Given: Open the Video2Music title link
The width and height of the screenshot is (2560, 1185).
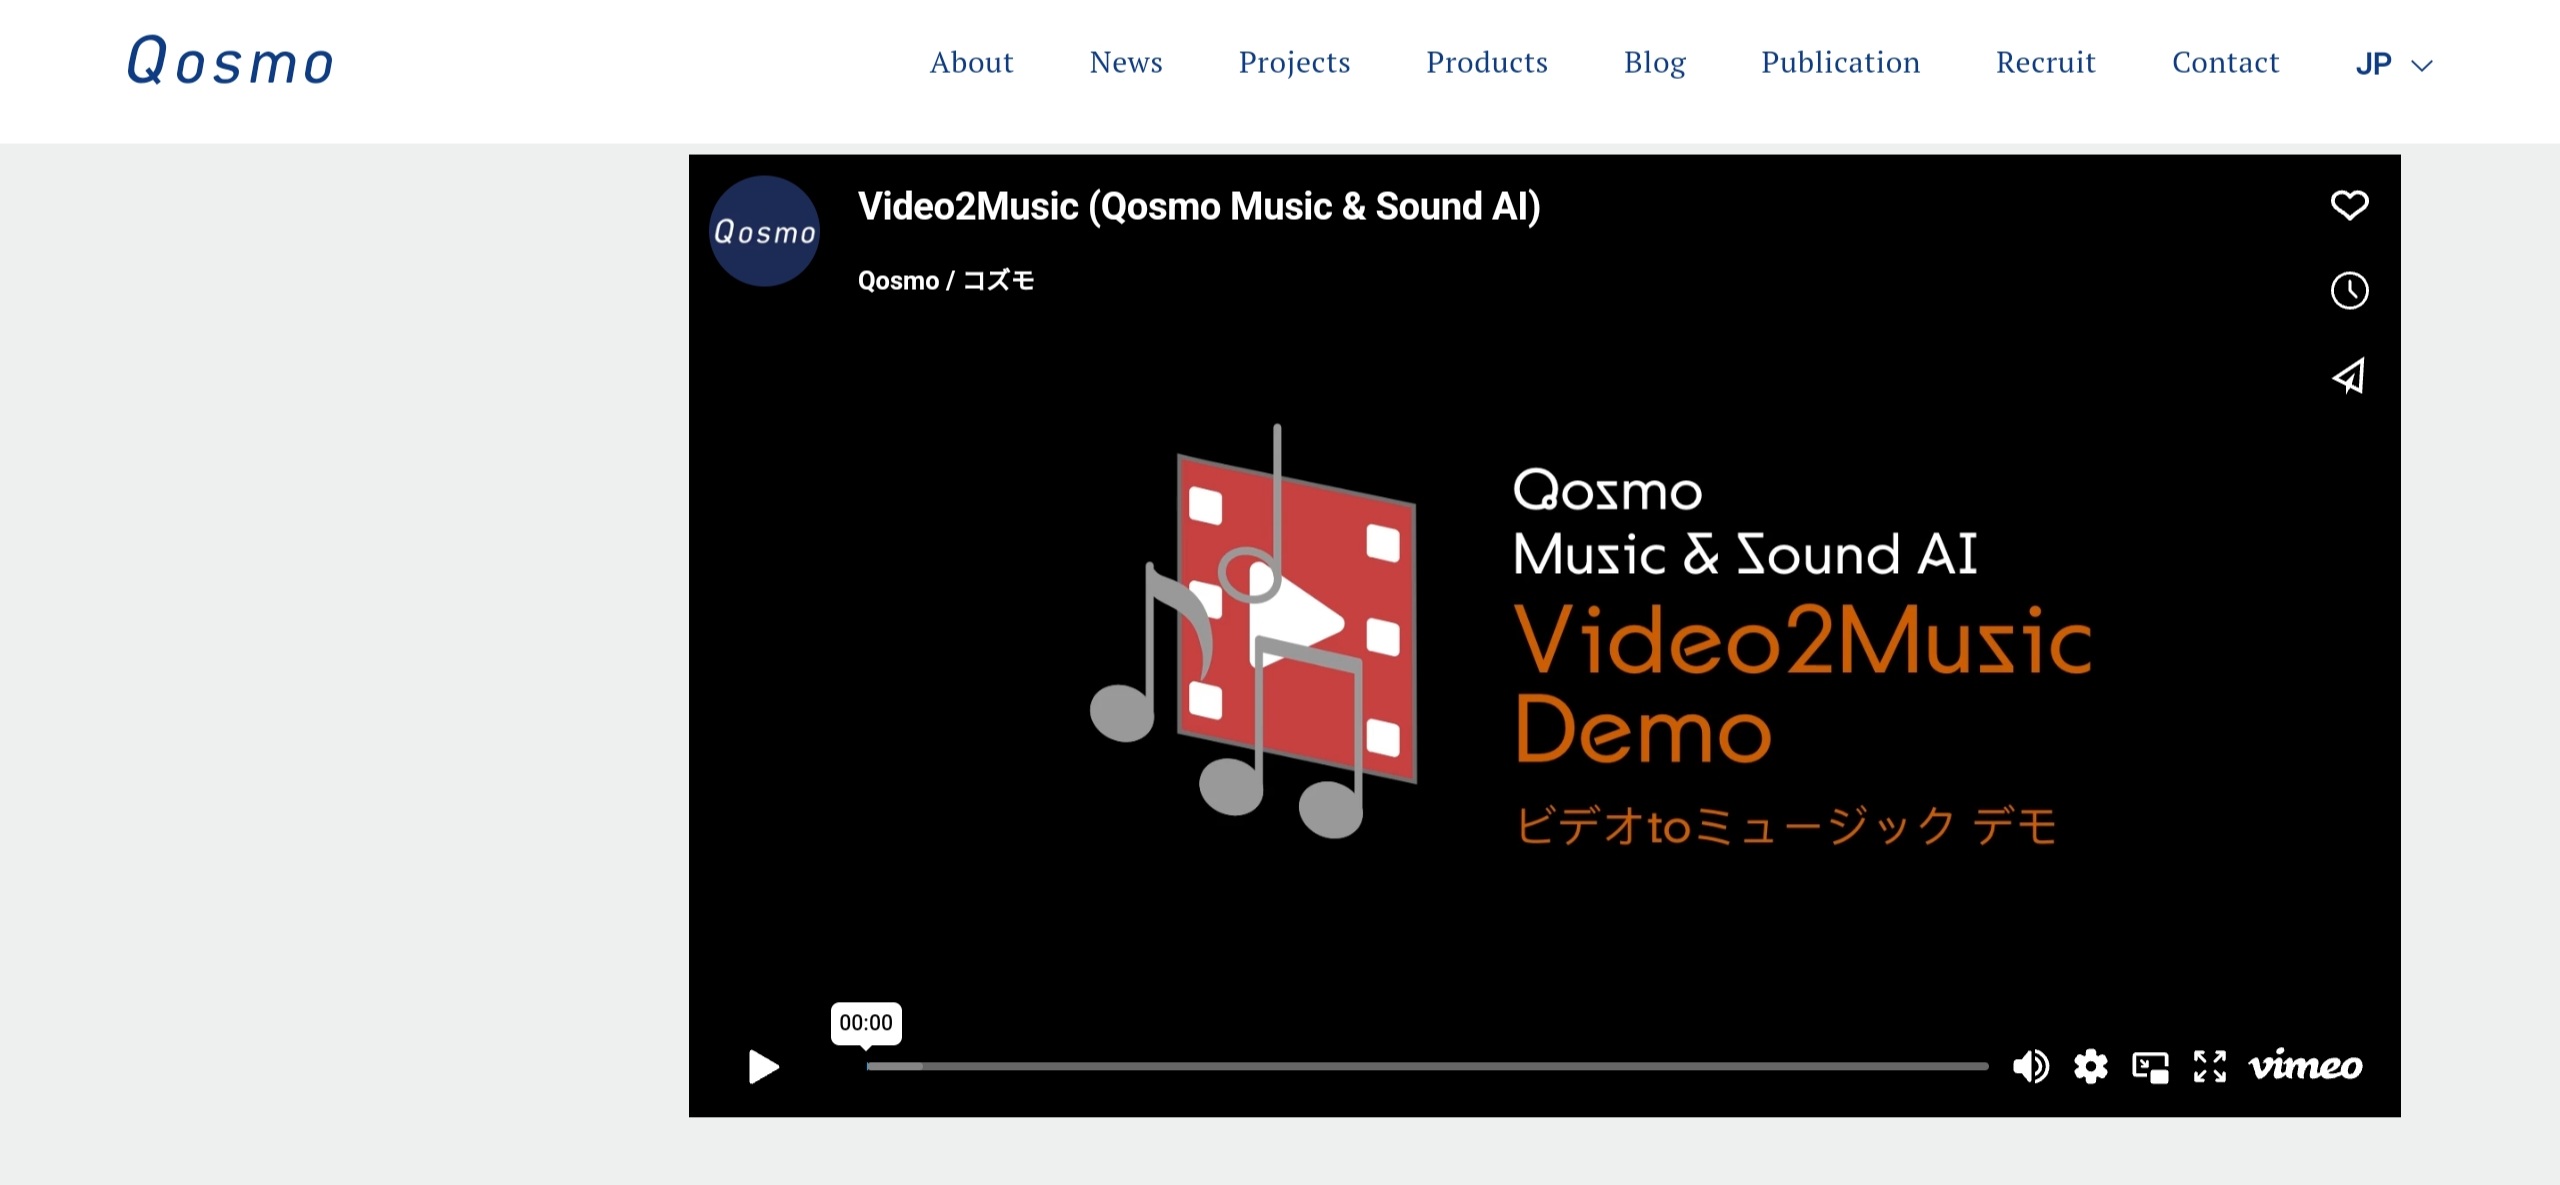Looking at the screenshot, I should click(x=1198, y=207).
